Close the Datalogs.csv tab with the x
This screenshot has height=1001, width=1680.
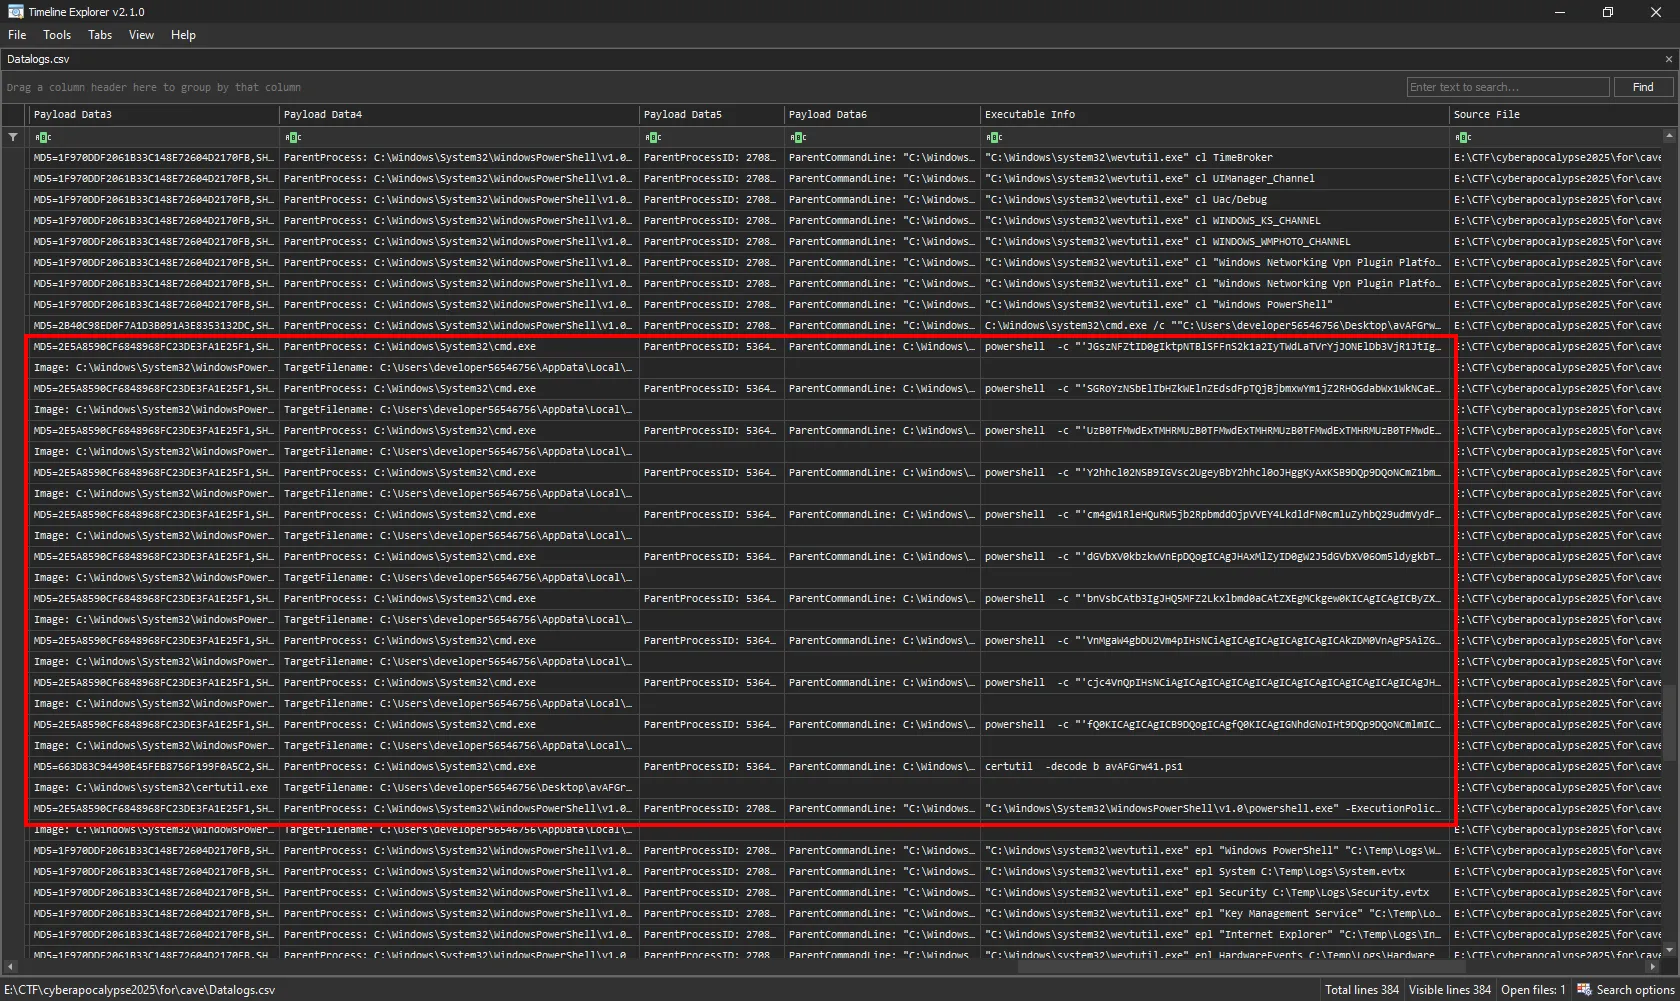tap(1668, 59)
